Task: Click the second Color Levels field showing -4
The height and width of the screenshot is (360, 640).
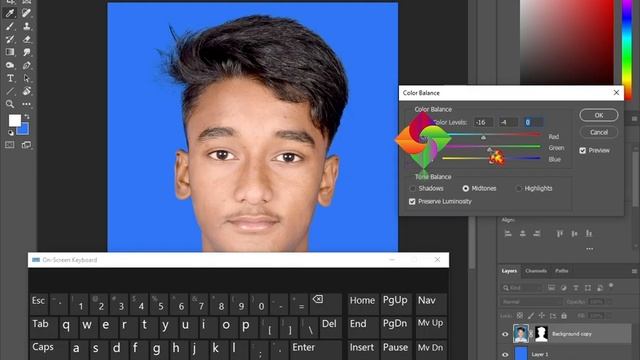Action: tap(508, 122)
